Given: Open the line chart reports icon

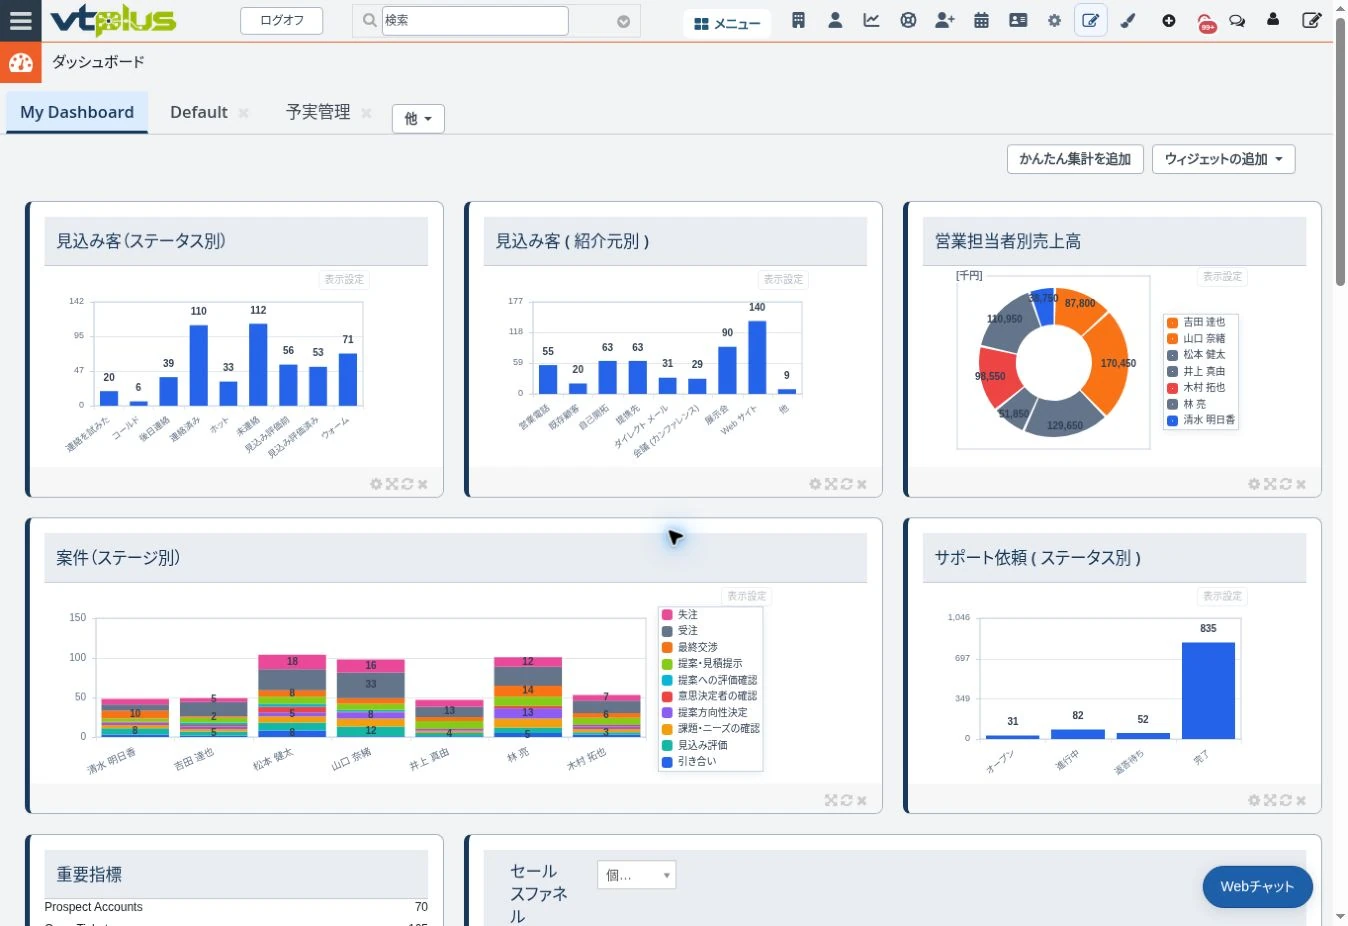Looking at the screenshot, I should point(871,21).
